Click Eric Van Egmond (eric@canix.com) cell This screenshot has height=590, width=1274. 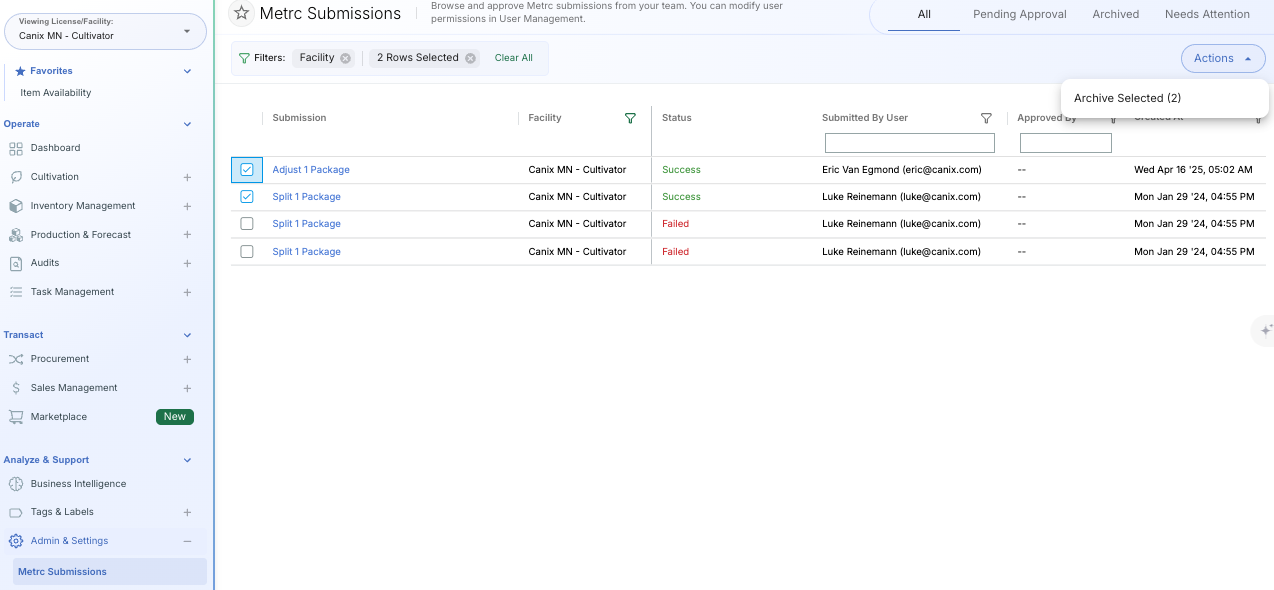pos(902,170)
